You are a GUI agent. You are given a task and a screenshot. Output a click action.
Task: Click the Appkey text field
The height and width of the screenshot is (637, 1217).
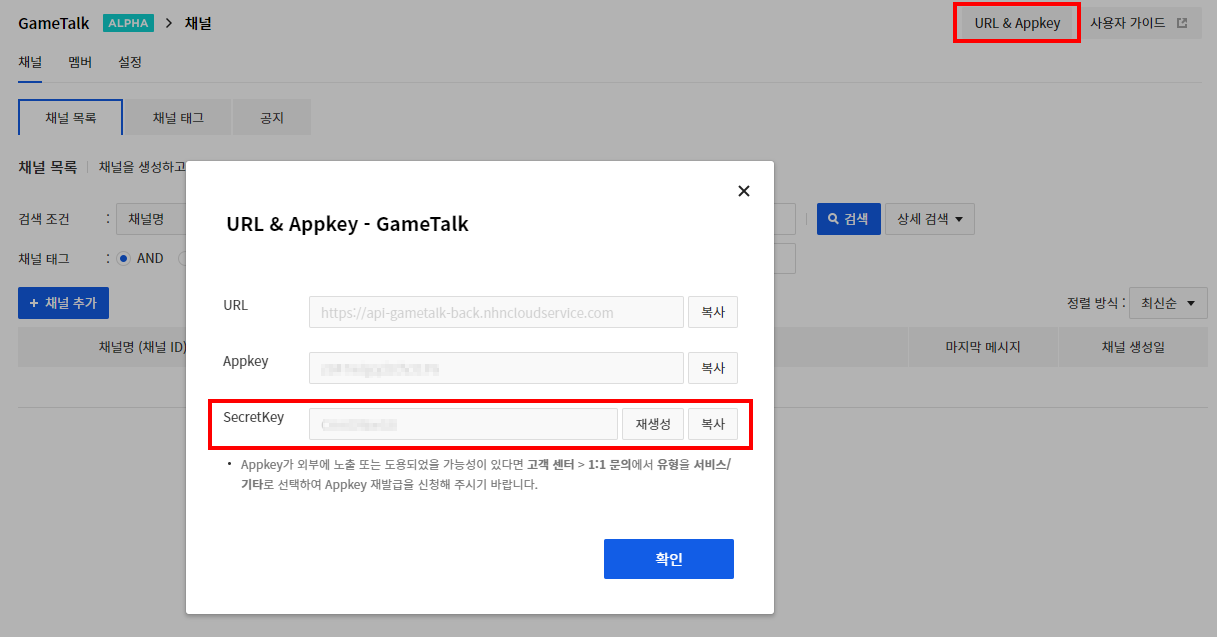tap(496, 368)
